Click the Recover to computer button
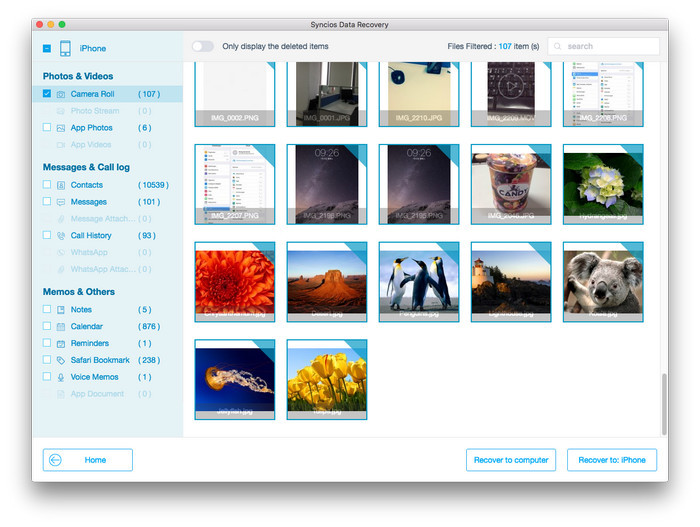Screen dimensions: 700x527 click(x=511, y=460)
